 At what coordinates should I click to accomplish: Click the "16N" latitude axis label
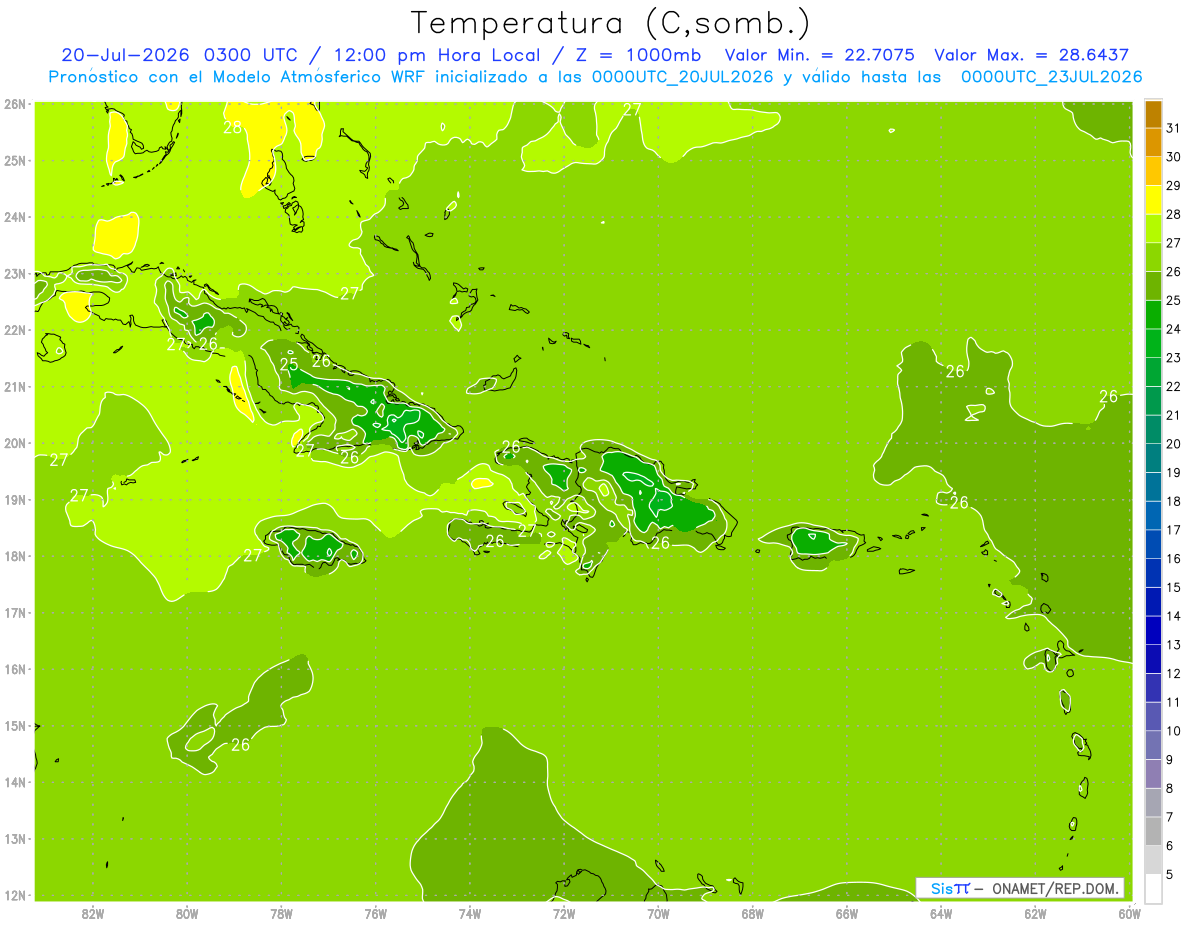(x=14, y=669)
